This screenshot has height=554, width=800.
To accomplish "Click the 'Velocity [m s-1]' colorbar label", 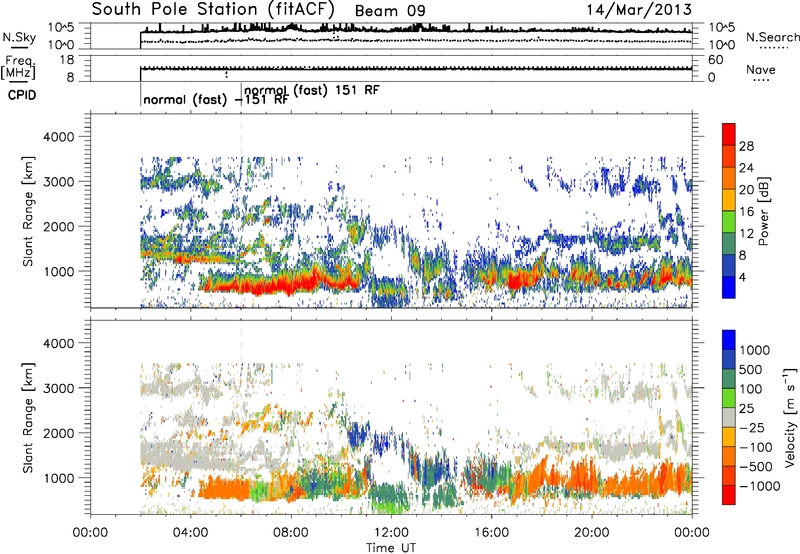I will pyautogui.click(x=790, y=417).
